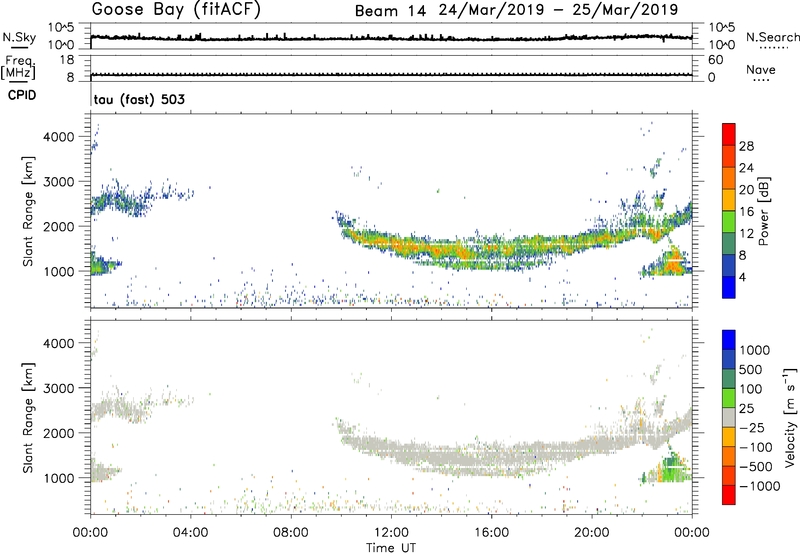Click the Freq. [MHz] label
Image resolution: width=800 pixels, height=554 pixels.
point(18,68)
